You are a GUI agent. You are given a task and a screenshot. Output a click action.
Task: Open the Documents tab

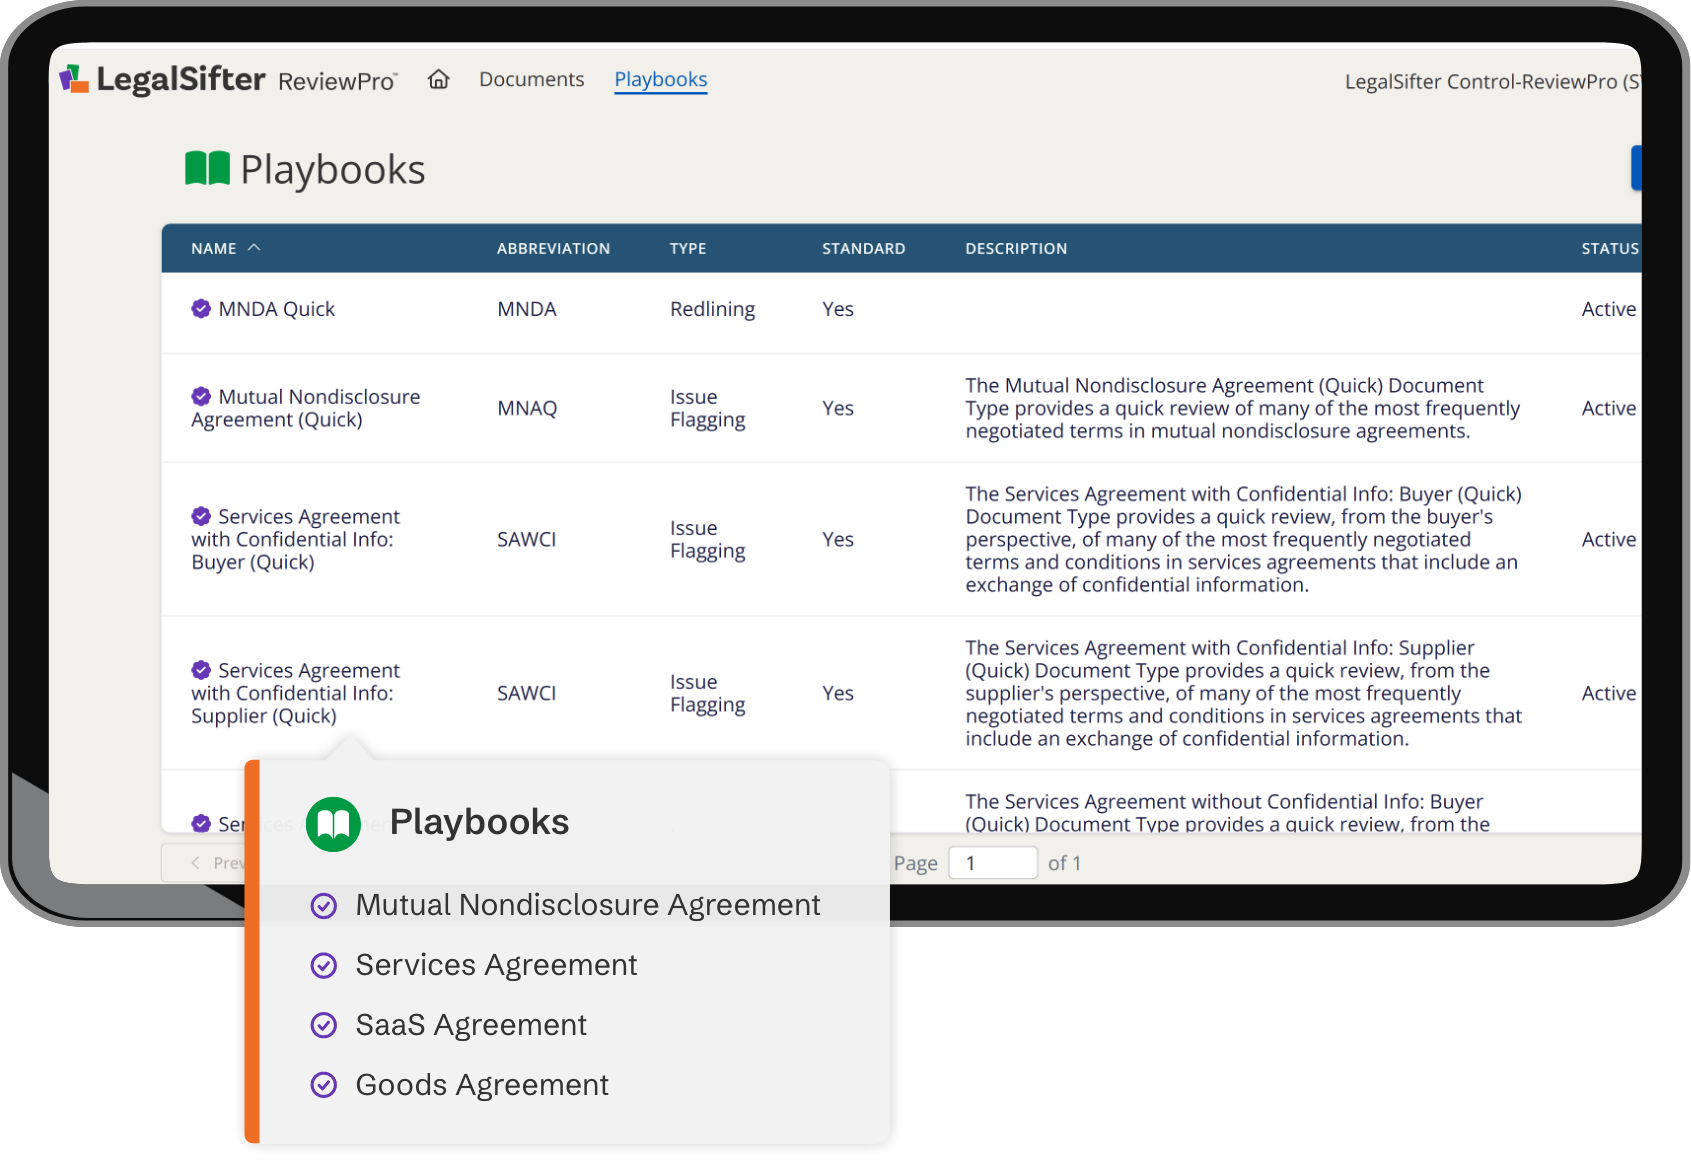pyautogui.click(x=531, y=79)
